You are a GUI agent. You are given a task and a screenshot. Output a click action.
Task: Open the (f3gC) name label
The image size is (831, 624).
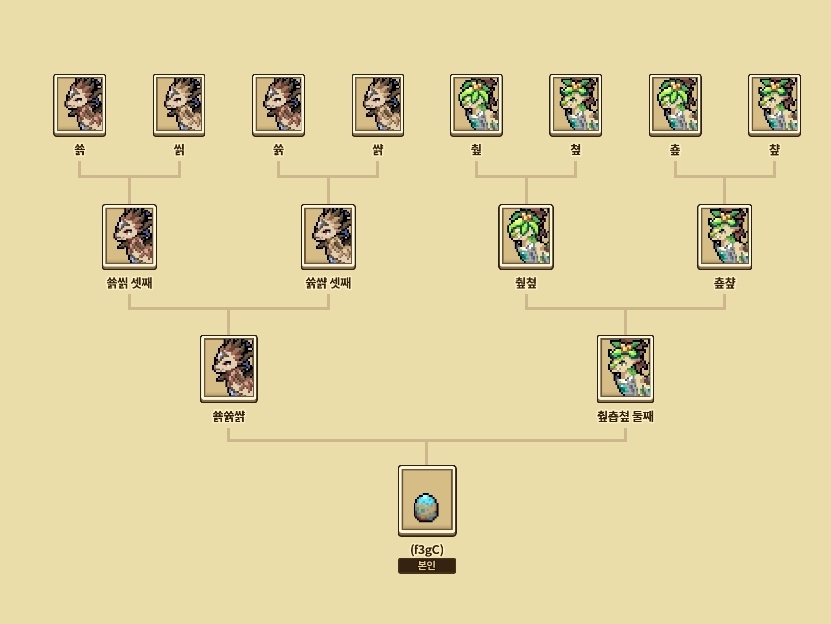click(x=427, y=549)
